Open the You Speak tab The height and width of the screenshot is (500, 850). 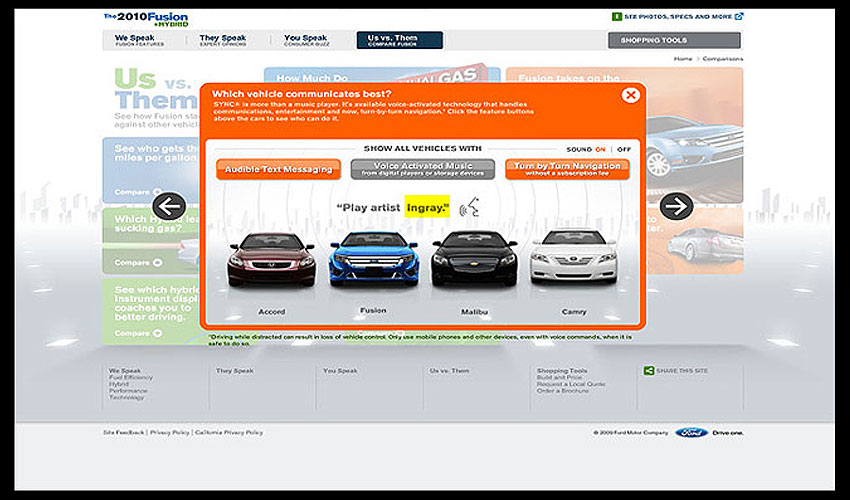306,40
